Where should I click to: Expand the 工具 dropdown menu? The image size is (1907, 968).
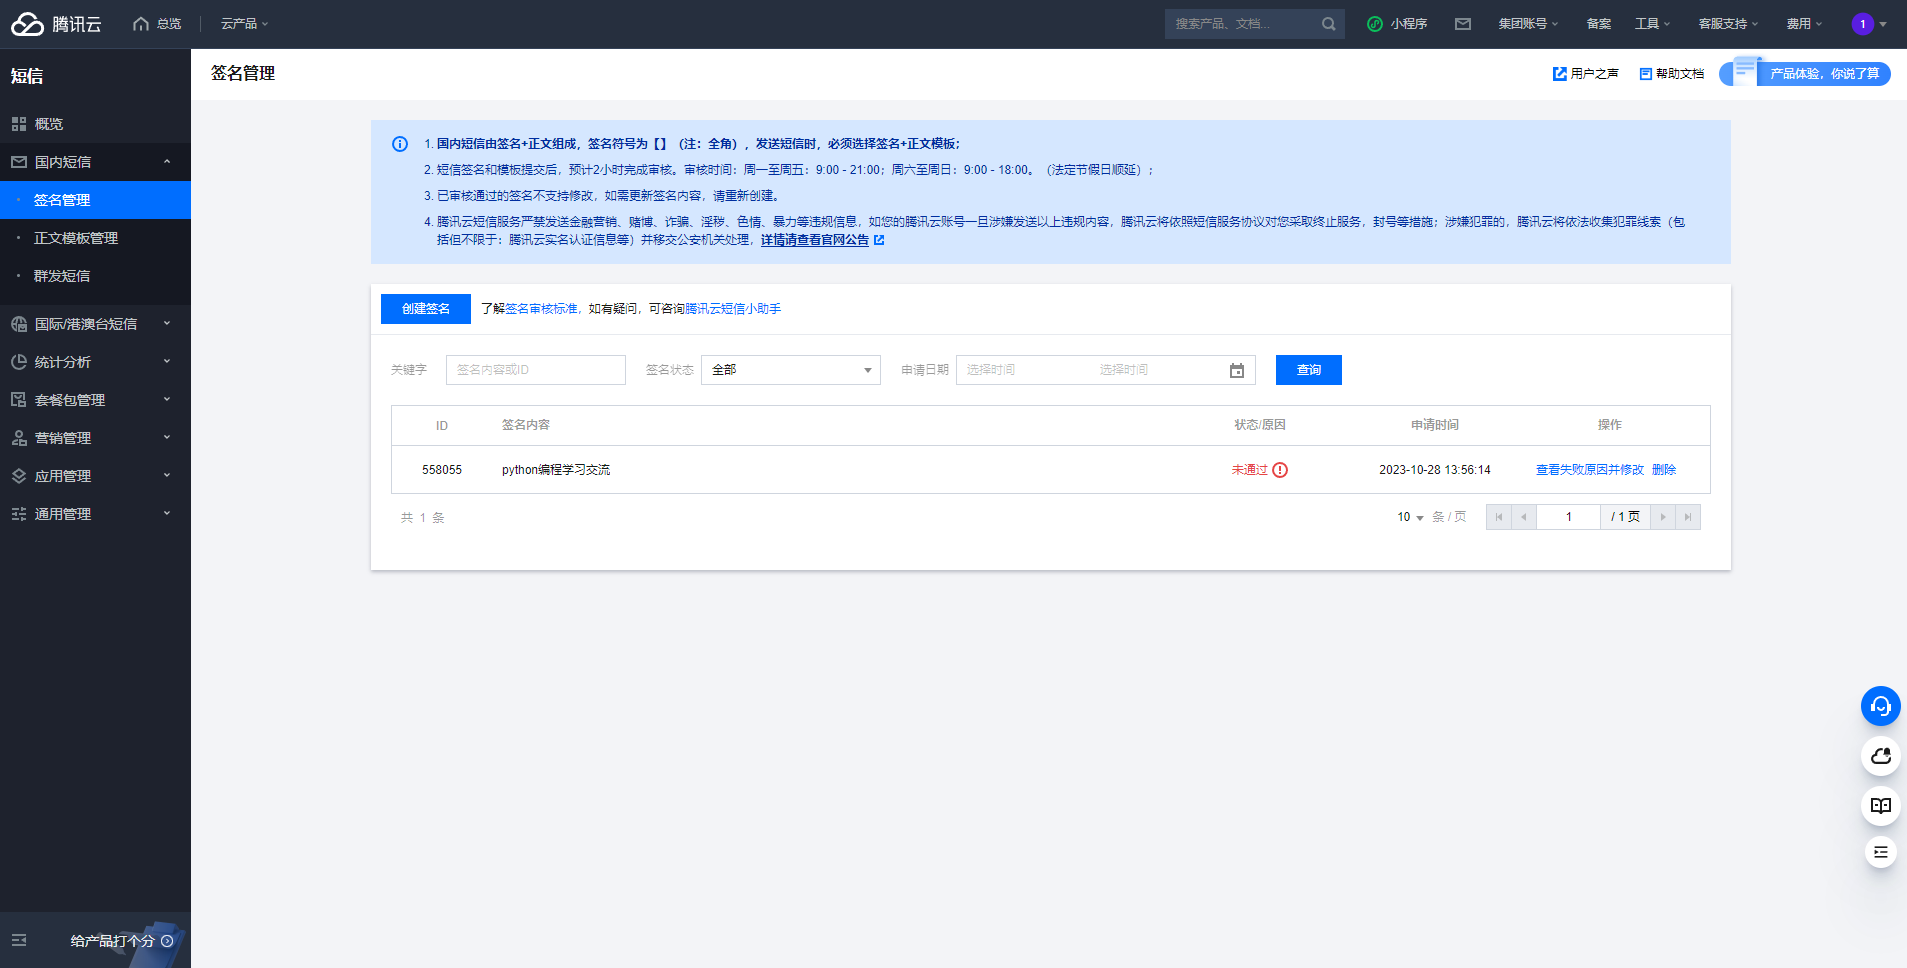click(1652, 24)
